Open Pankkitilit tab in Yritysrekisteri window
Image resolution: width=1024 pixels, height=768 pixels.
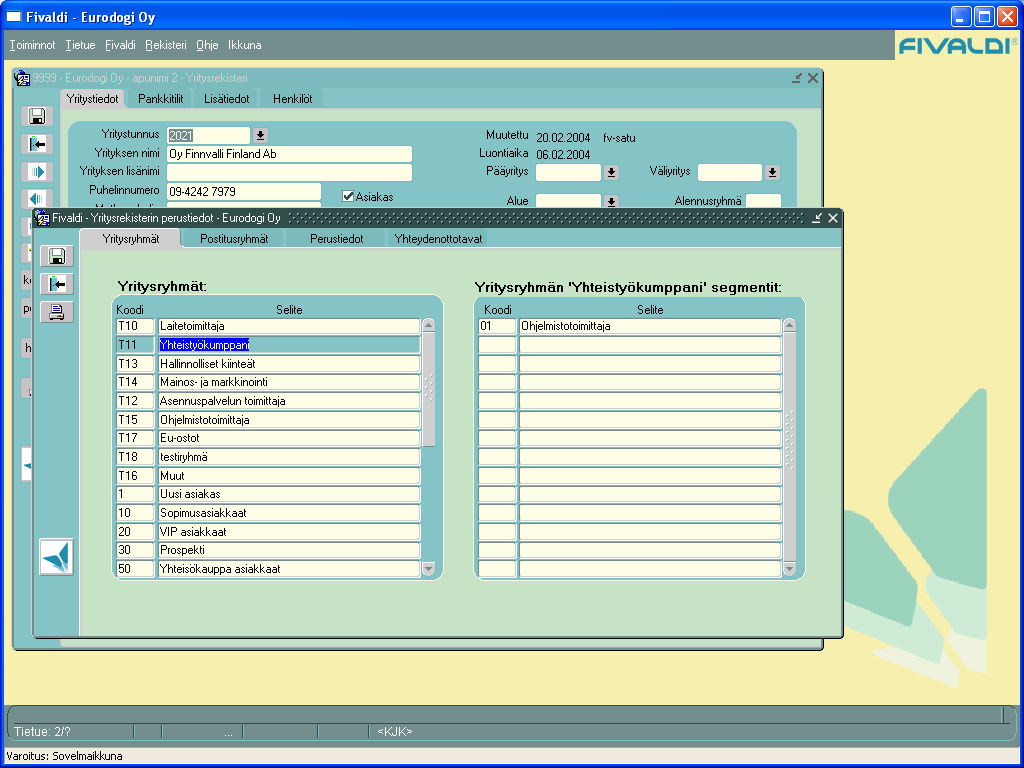point(161,99)
